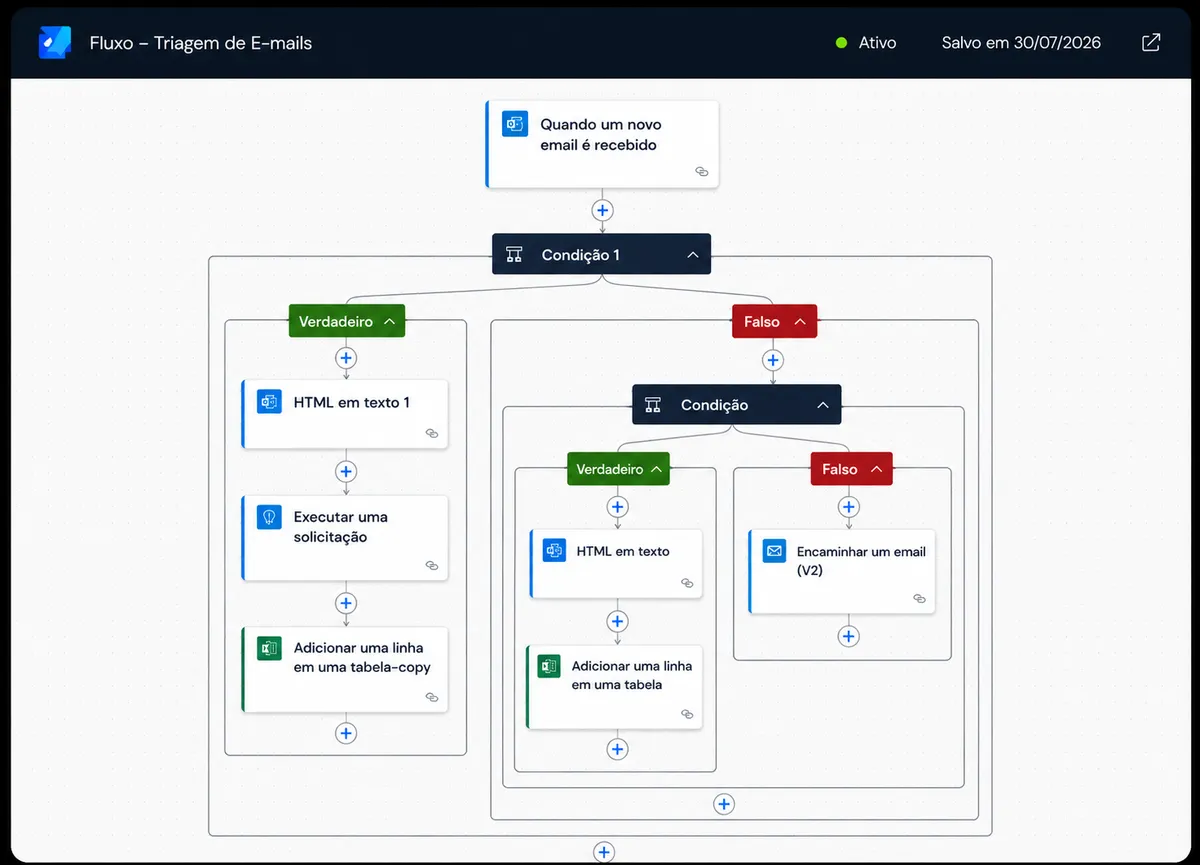
Task: Select the Condição 1 header label
Action: (581, 255)
